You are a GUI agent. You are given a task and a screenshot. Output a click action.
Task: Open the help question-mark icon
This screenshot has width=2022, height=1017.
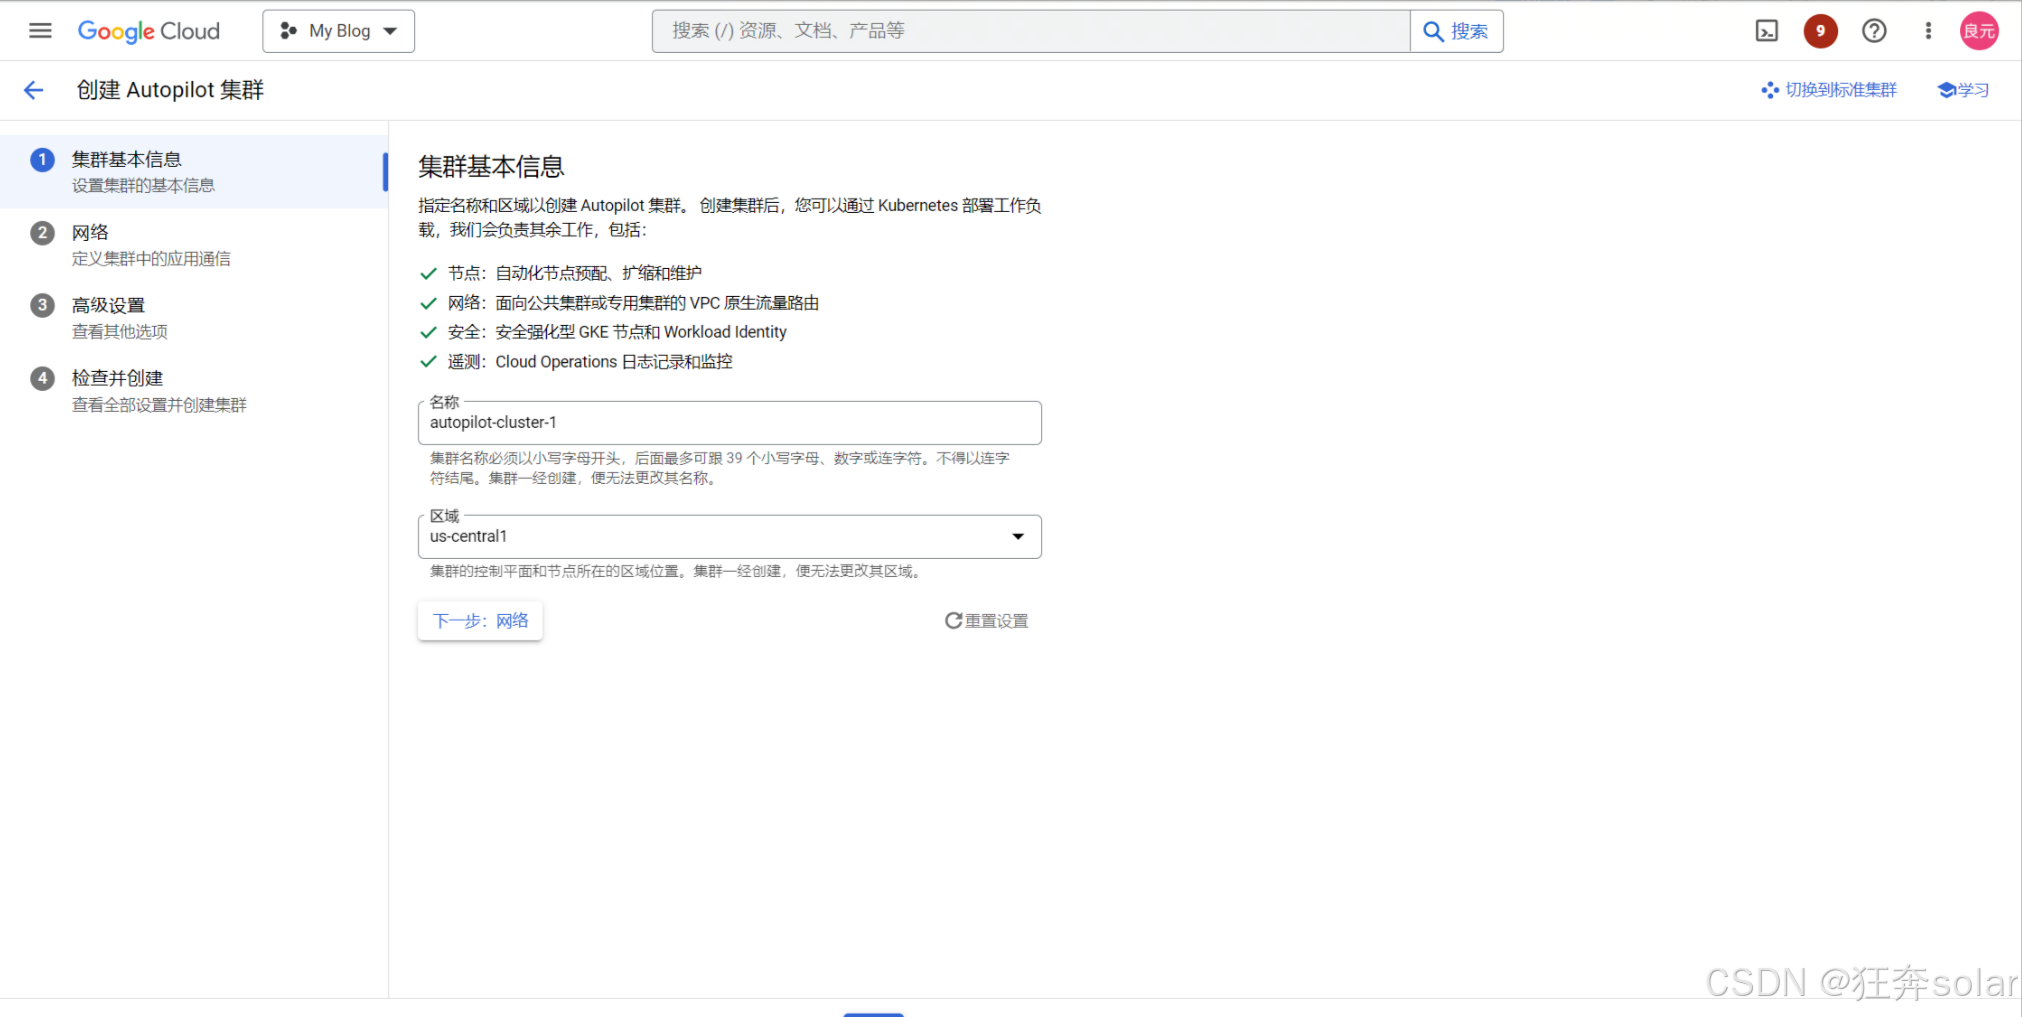1874,31
